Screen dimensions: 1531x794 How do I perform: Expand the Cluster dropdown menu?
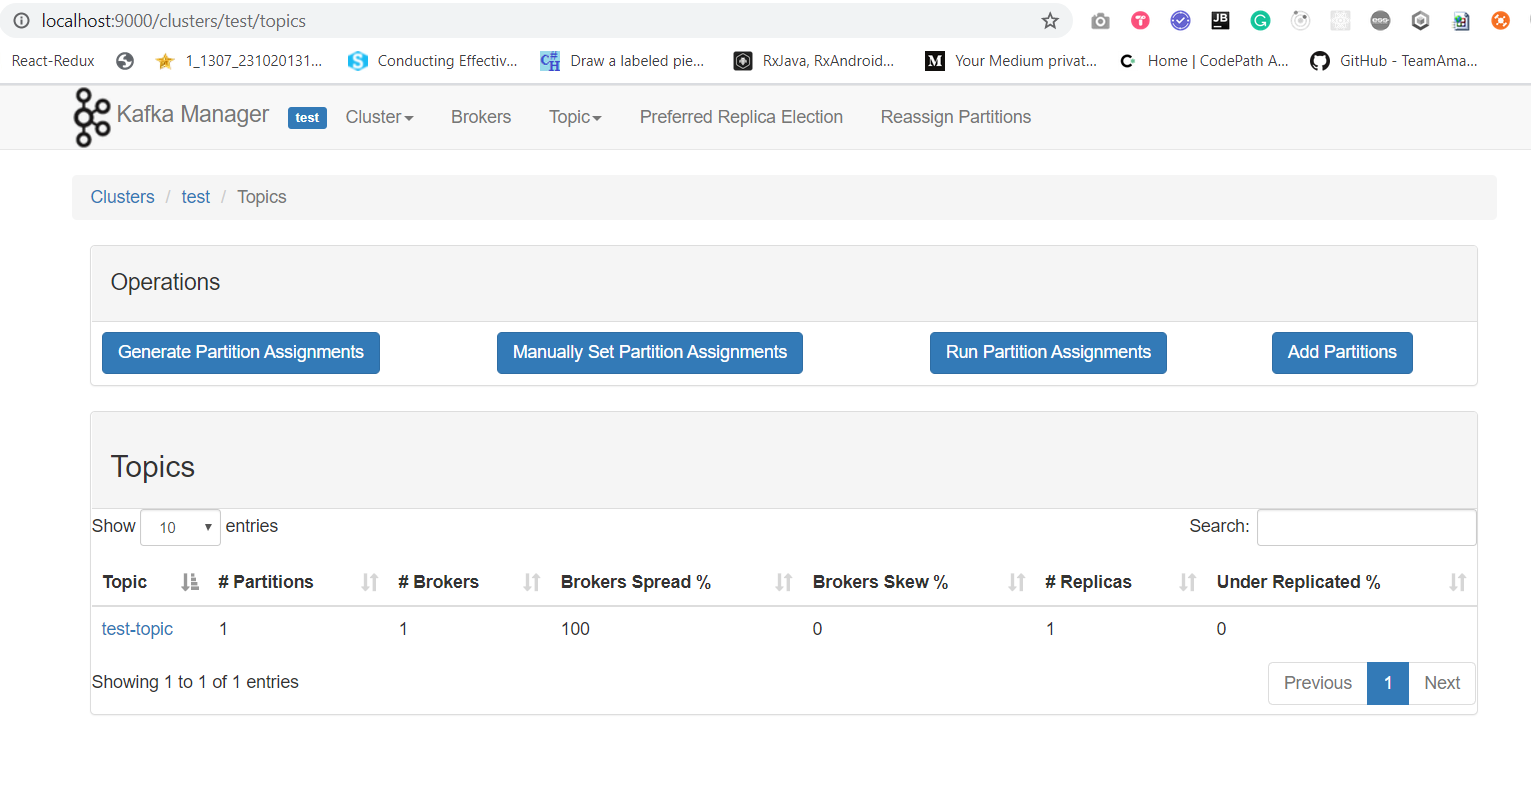point(379,117)
